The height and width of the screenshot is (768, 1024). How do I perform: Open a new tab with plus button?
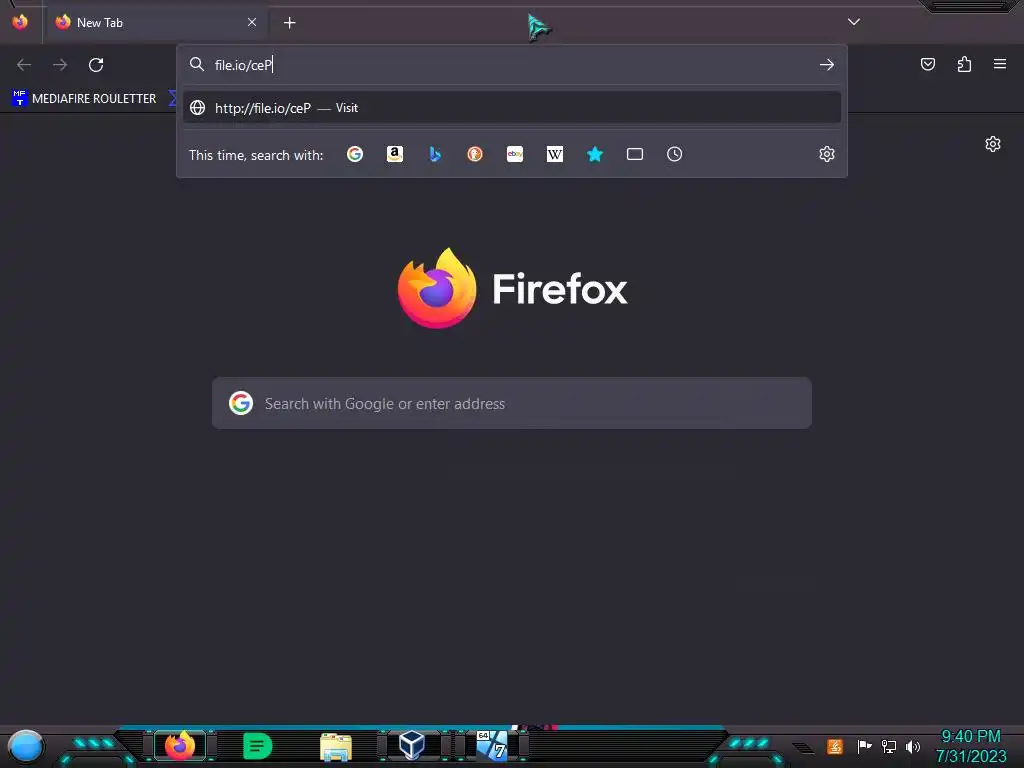[x=289, y=23]
